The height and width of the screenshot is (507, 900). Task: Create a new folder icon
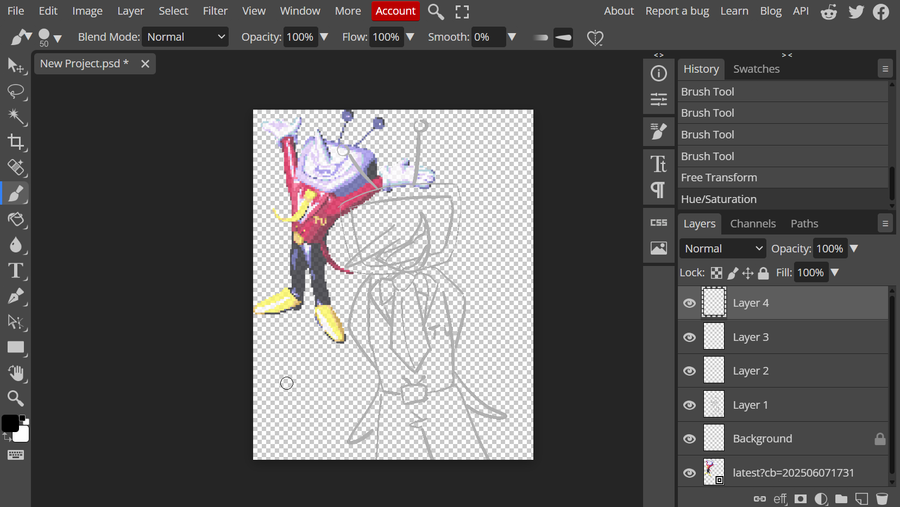click(x=841, y=498)
